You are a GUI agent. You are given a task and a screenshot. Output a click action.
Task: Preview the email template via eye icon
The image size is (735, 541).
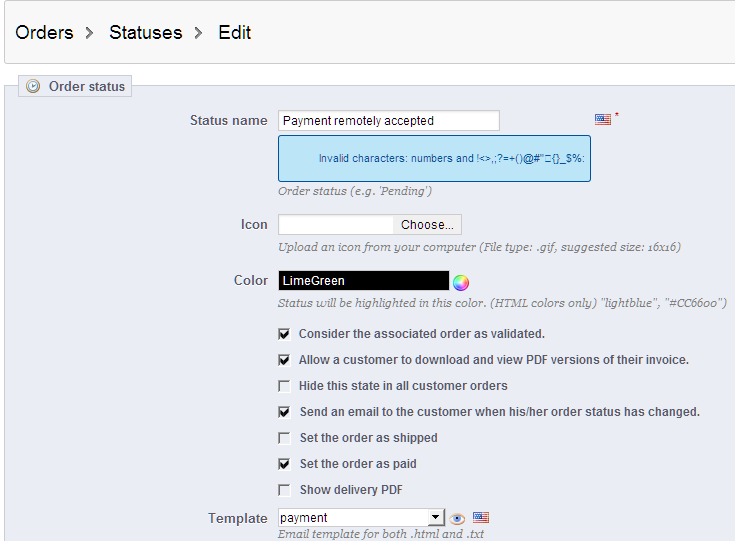(x=457, y=518)
